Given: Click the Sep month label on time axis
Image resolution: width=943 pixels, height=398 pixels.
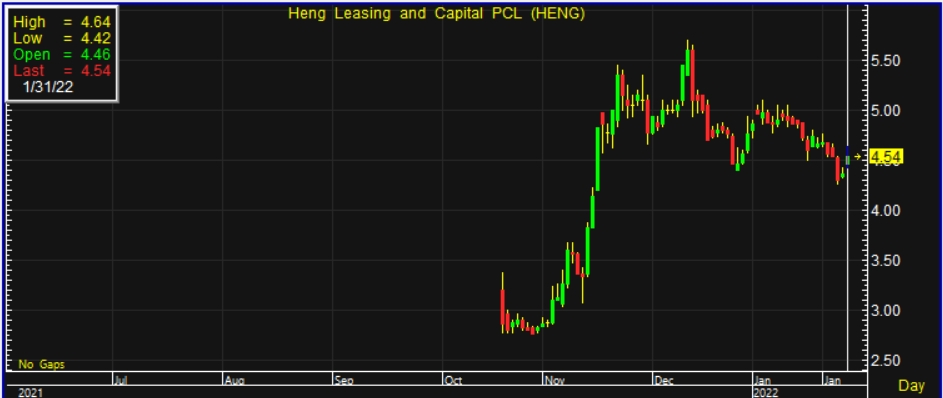Looking at the screenshot, I should (343, 380).
